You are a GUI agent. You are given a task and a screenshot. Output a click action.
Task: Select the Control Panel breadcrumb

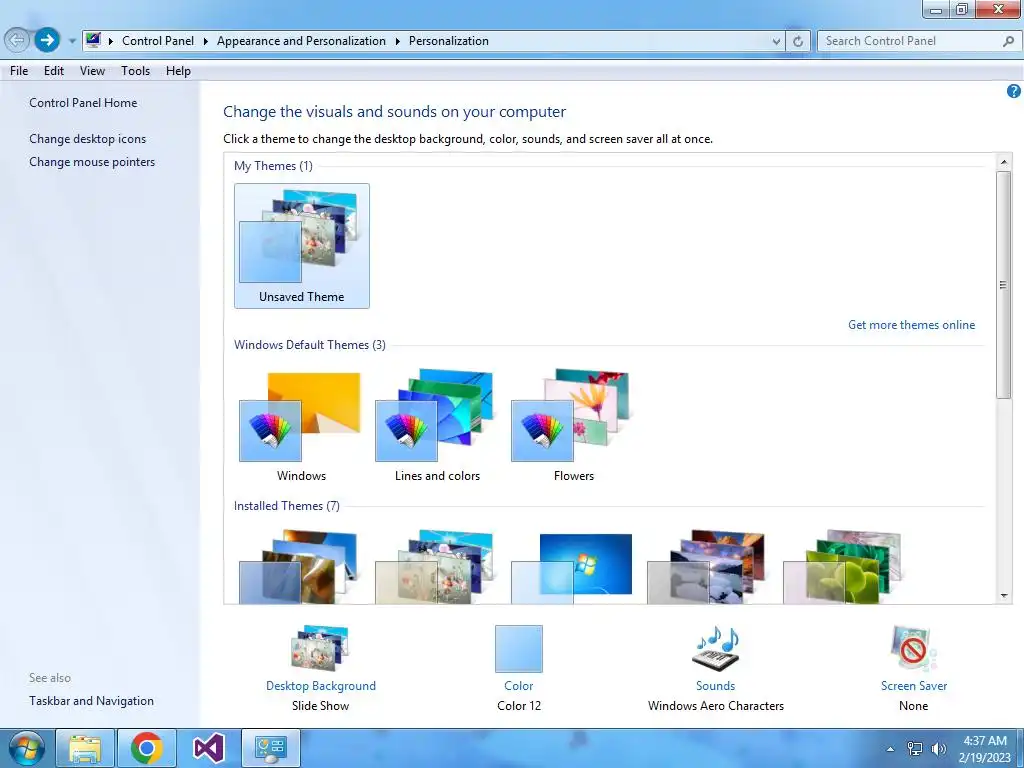point(158,41)
